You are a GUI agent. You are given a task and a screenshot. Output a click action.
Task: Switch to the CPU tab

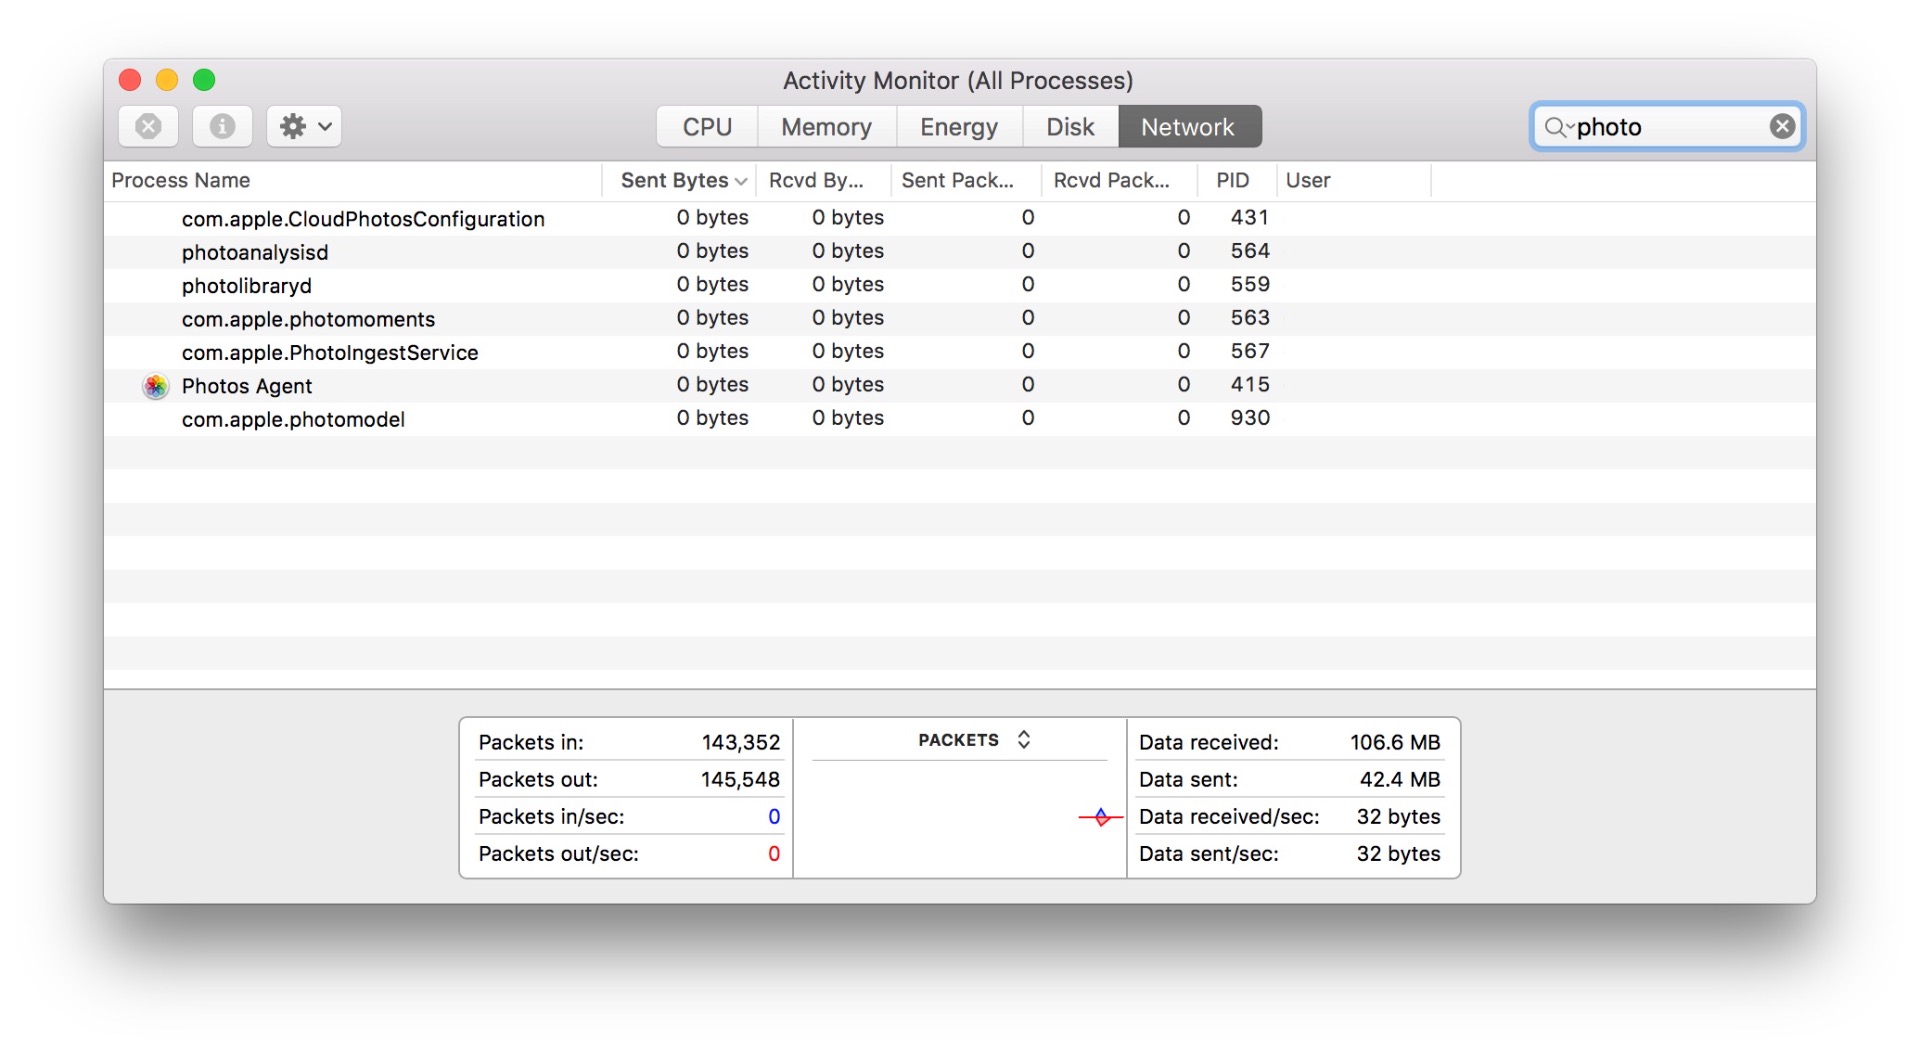707,127
